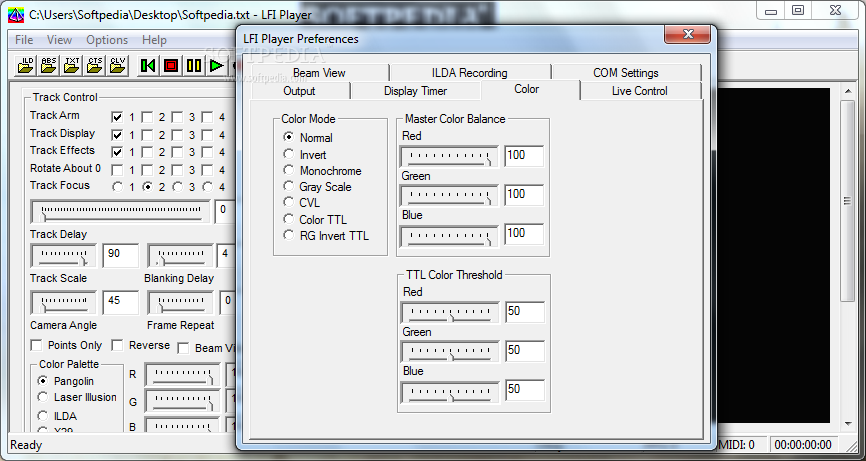Close the LFI Player Preferences dialog
The height and width of the screenshot is (461, 866).
tap(688, 34)
